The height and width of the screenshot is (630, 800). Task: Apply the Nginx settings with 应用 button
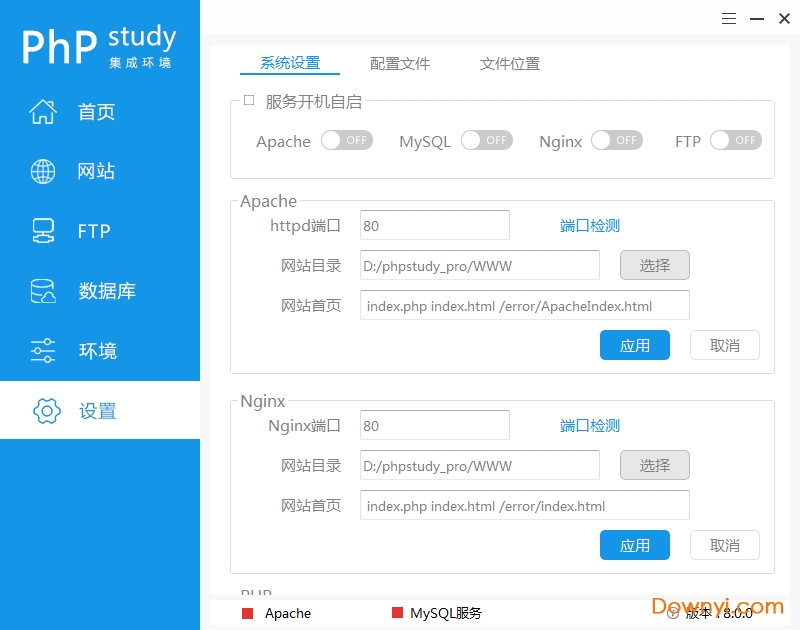coord(635,545)
